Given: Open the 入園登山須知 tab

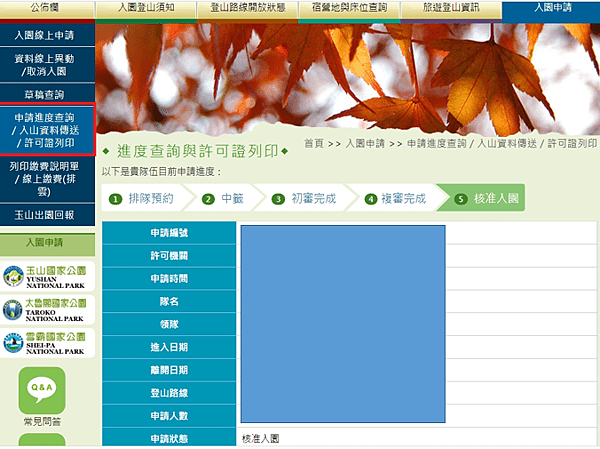Looking at the screenshot, I should (x=146, y=9).
